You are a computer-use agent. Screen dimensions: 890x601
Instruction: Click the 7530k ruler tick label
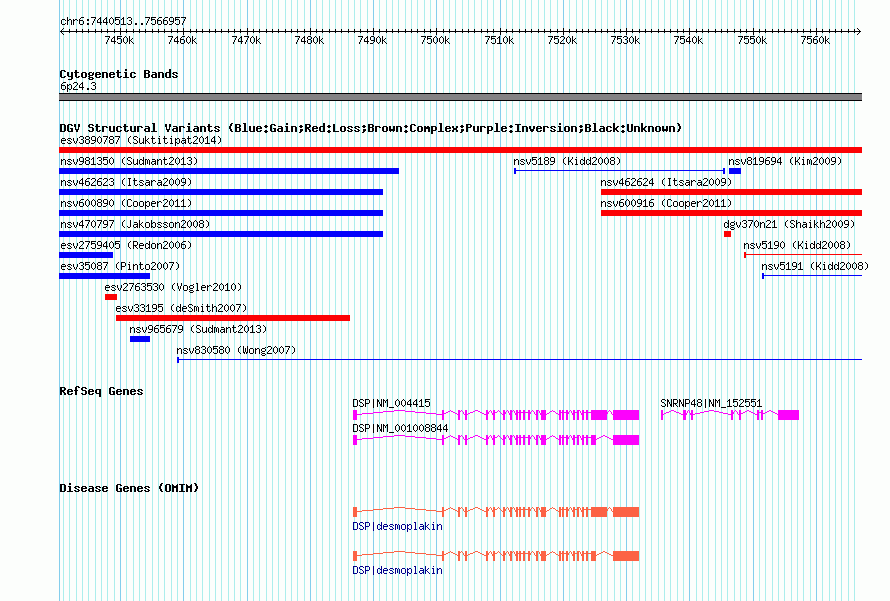625,40
